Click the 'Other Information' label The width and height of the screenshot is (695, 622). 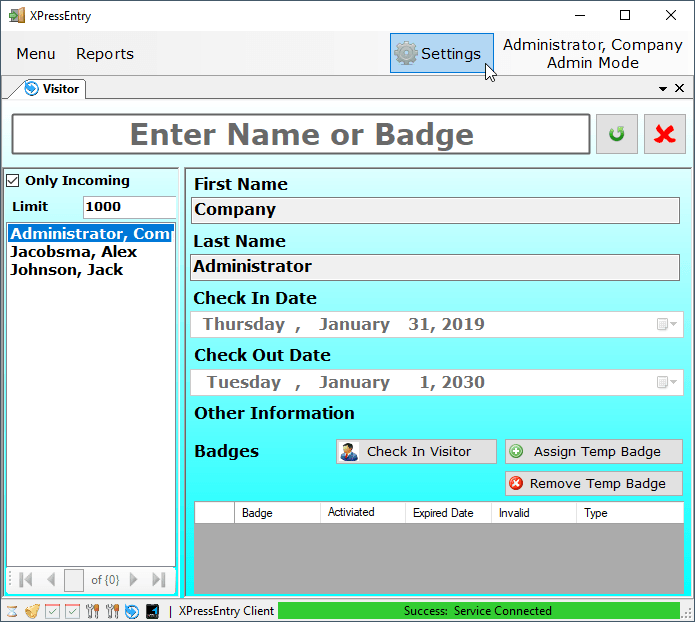click(x=274, y=413)
